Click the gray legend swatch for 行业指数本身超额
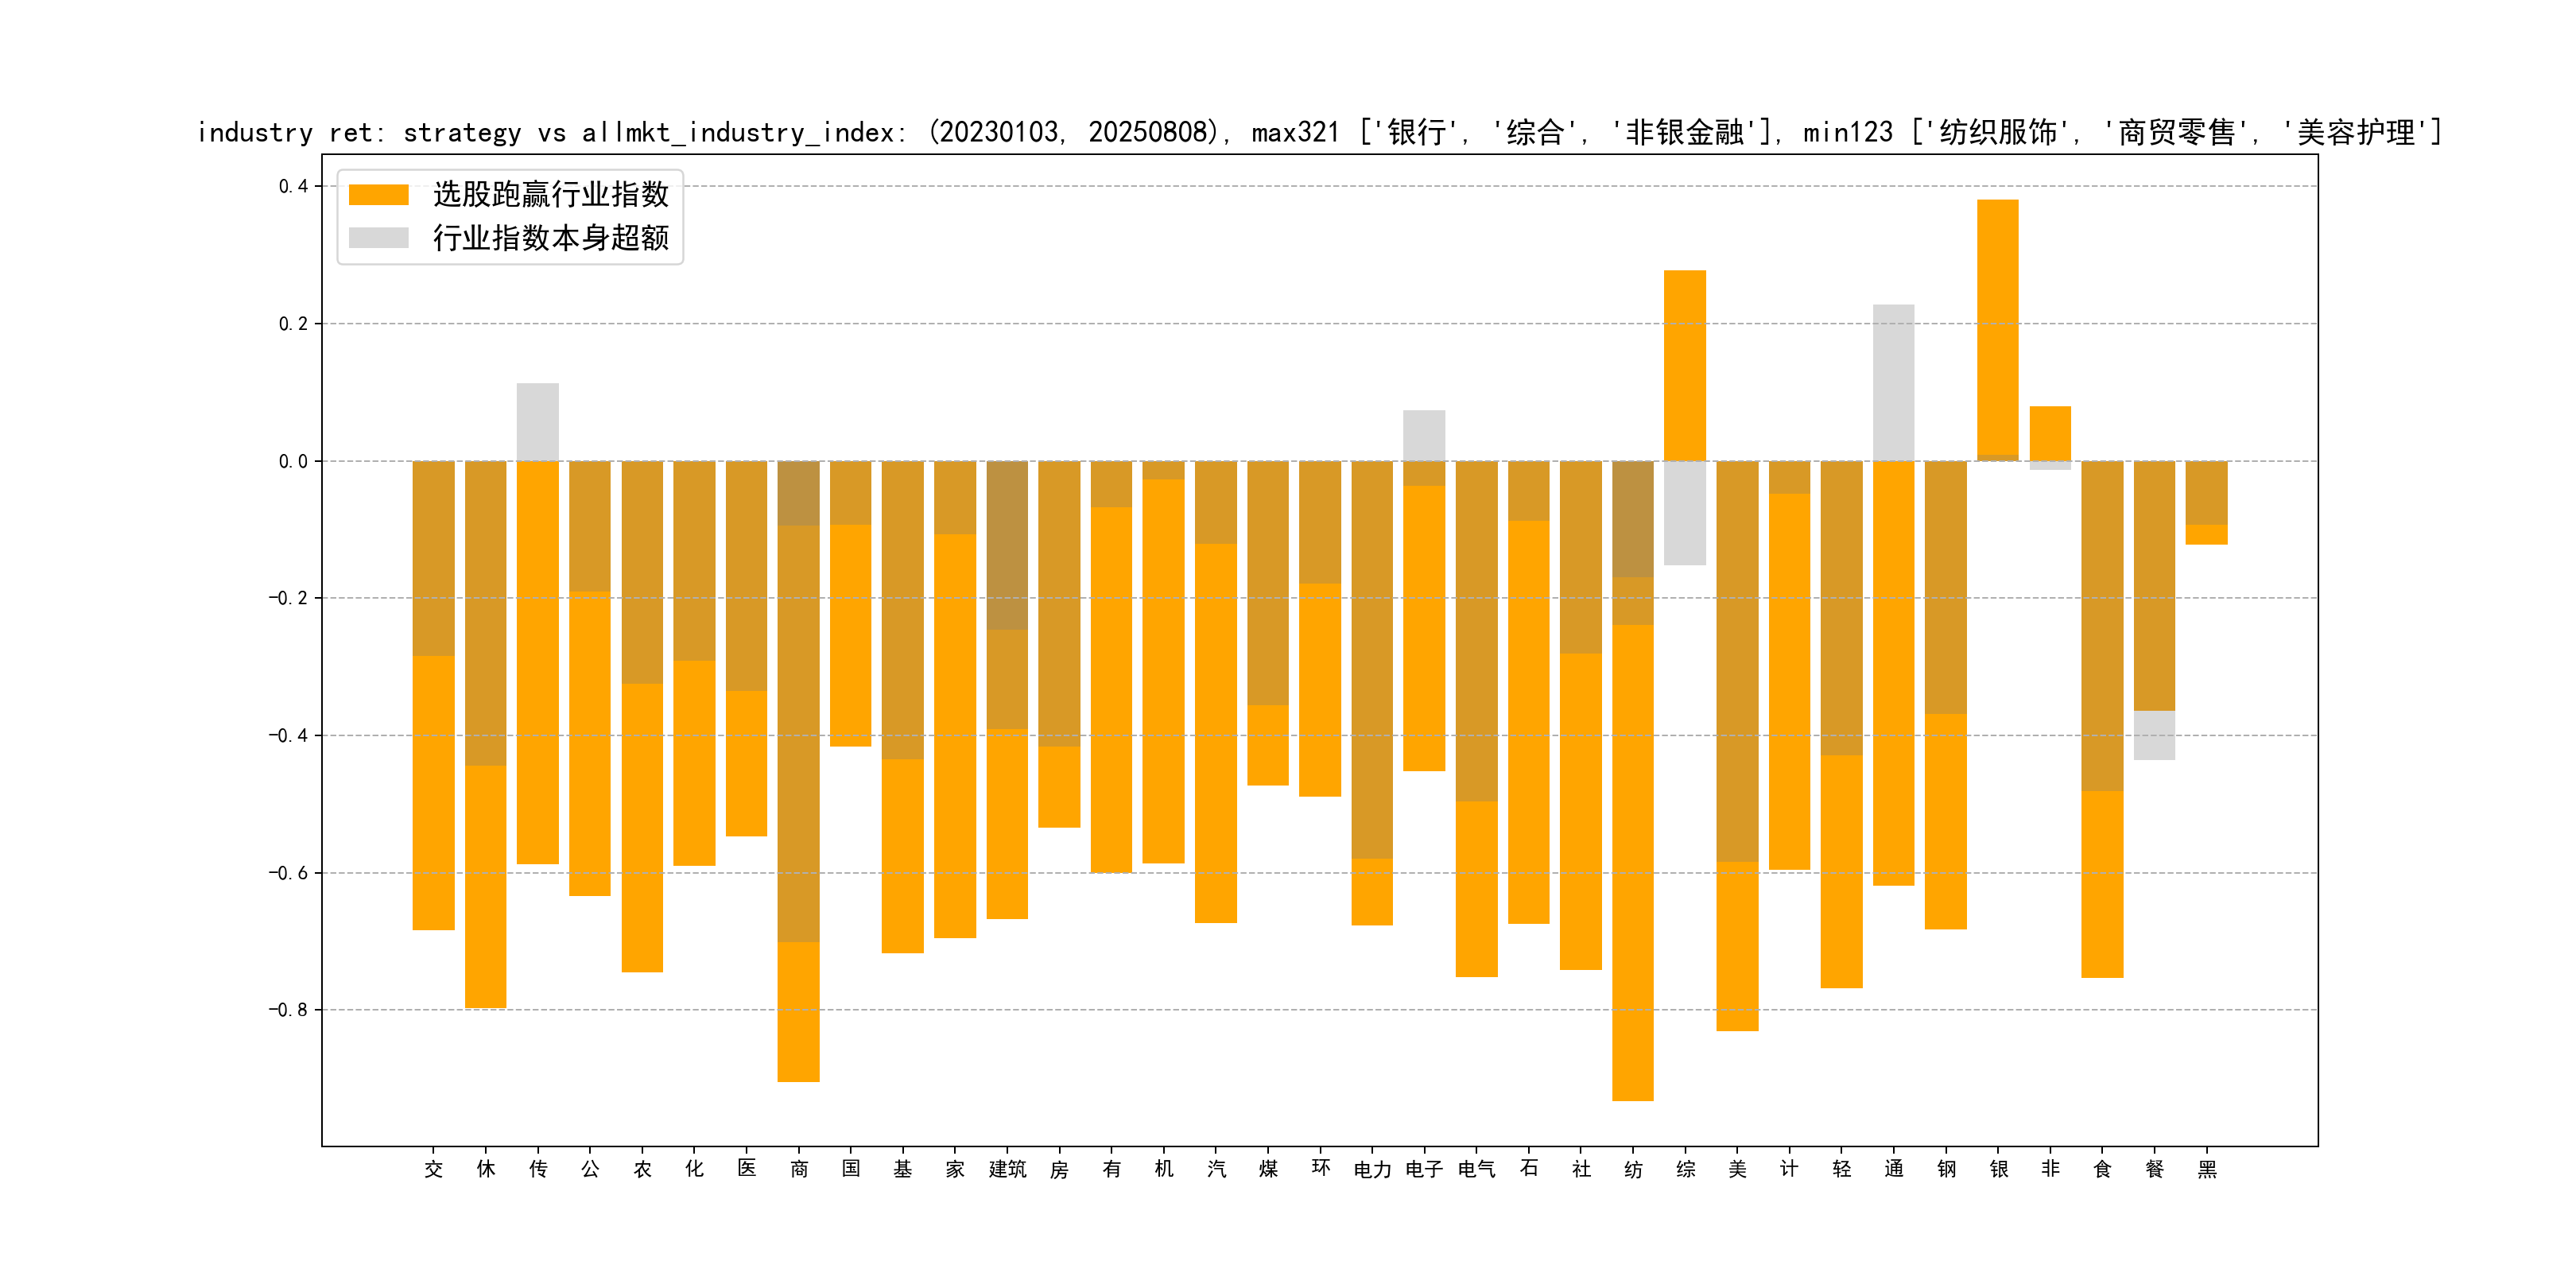This screenshot has height=1288, width=2576. pyautogui.click(x=378, y=238)
